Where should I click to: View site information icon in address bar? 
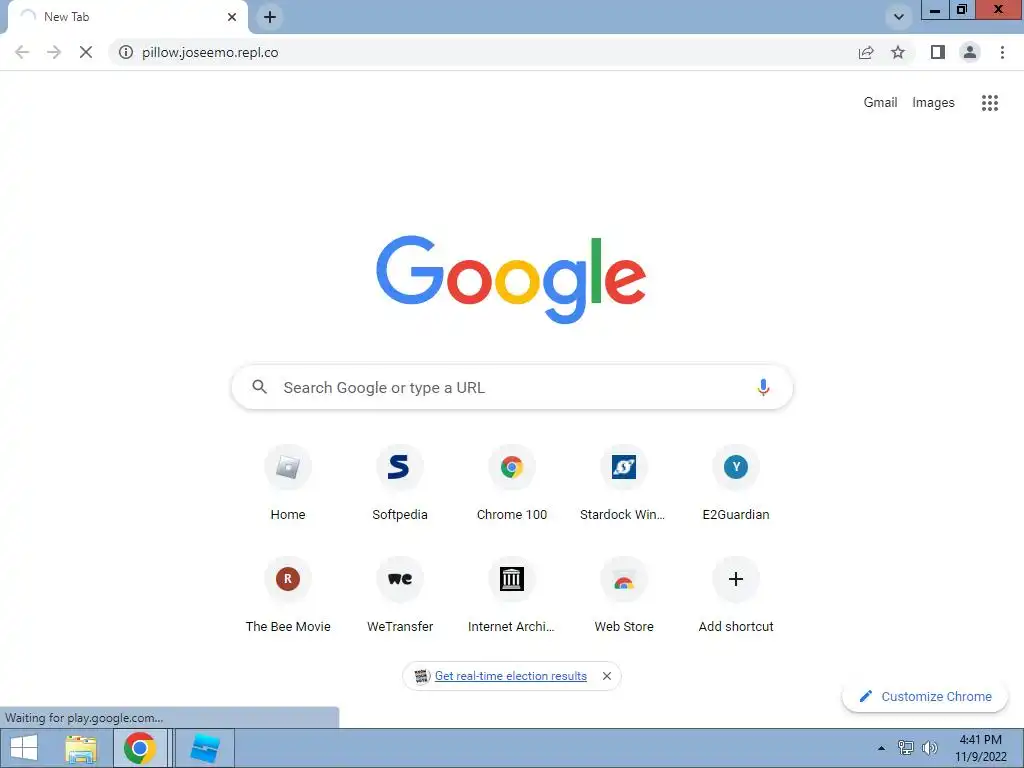[x=126, y=52]
